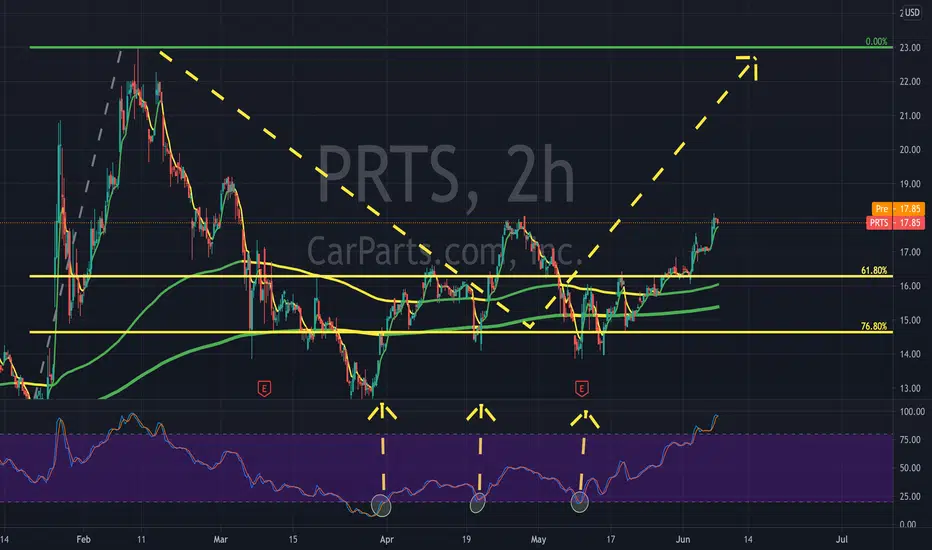Click the Jul label on the time axis
Image resolution: width=932 pixels, height=550 pixels.
[841, 539]
